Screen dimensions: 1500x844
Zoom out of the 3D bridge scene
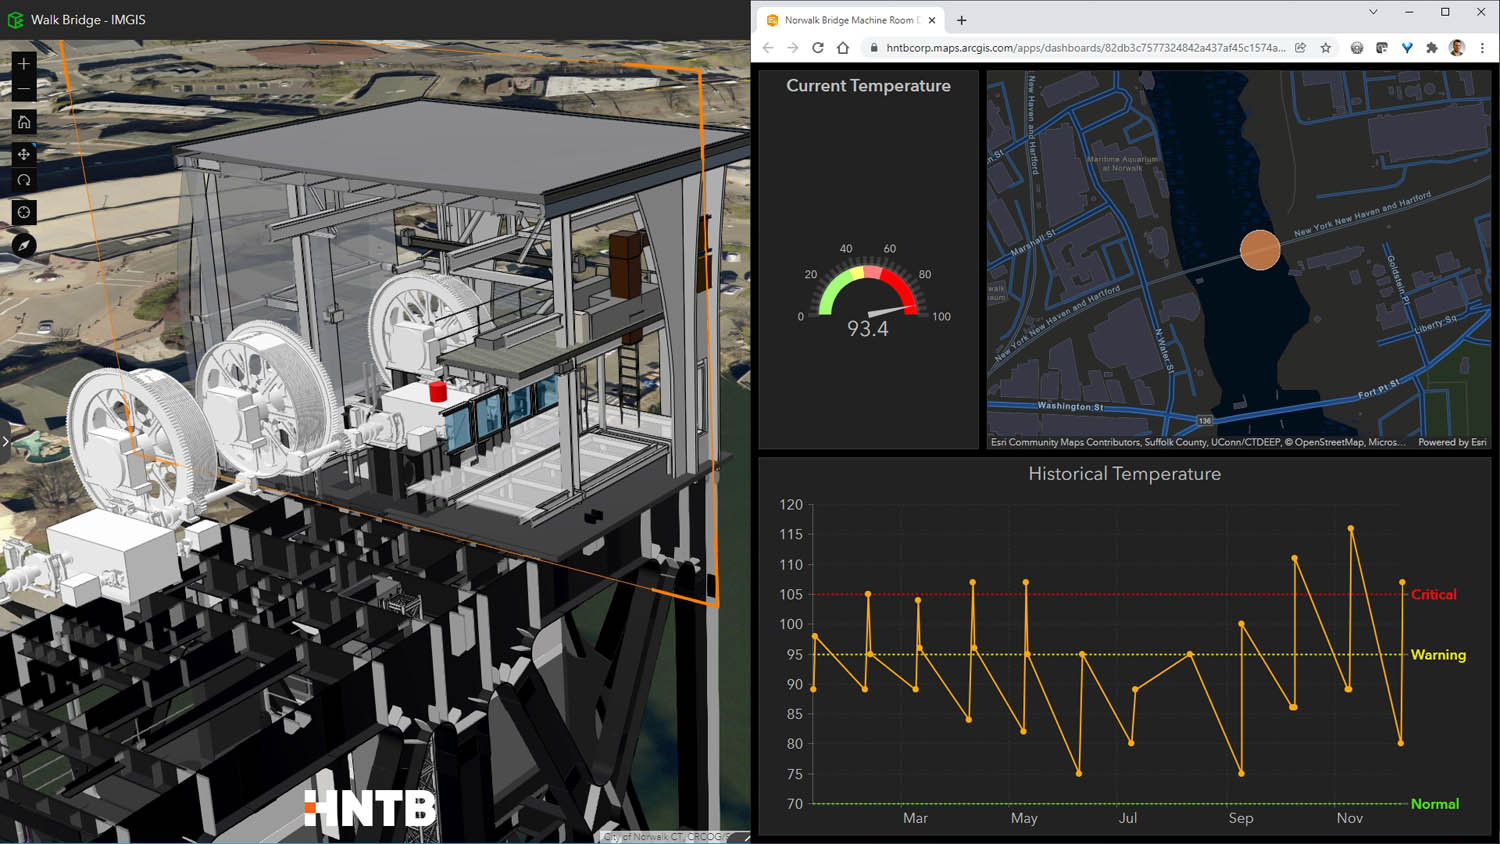[x=24, y=90]
